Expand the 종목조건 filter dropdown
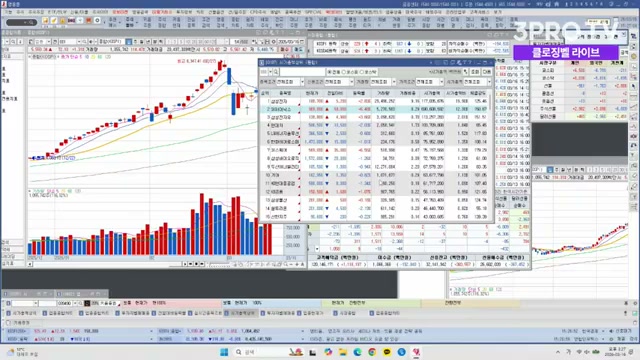The height and width of the screenshot is (360, 640). click(302, 82)
